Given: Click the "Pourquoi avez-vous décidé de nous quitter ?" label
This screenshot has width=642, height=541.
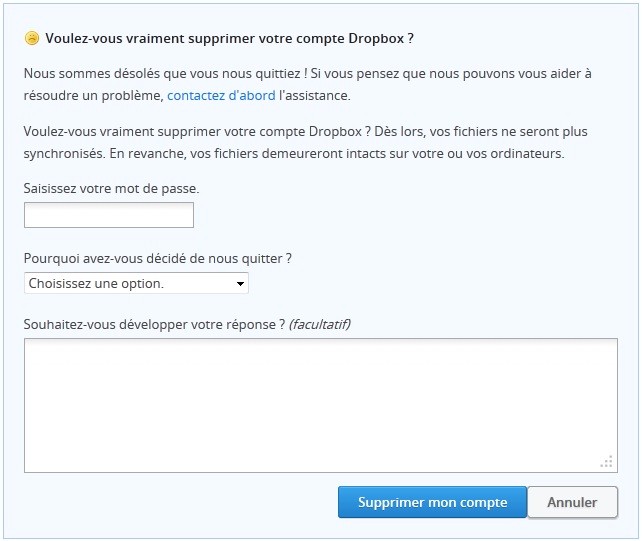Looking at the screenshot, I should click(158, 258).
